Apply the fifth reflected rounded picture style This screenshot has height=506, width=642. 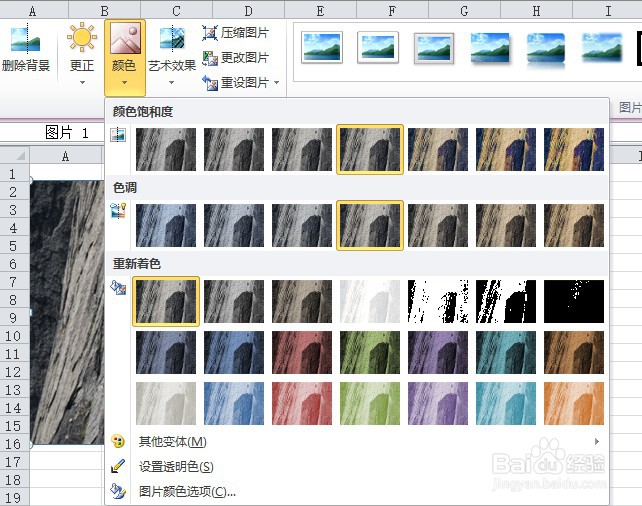click(546, 49)
